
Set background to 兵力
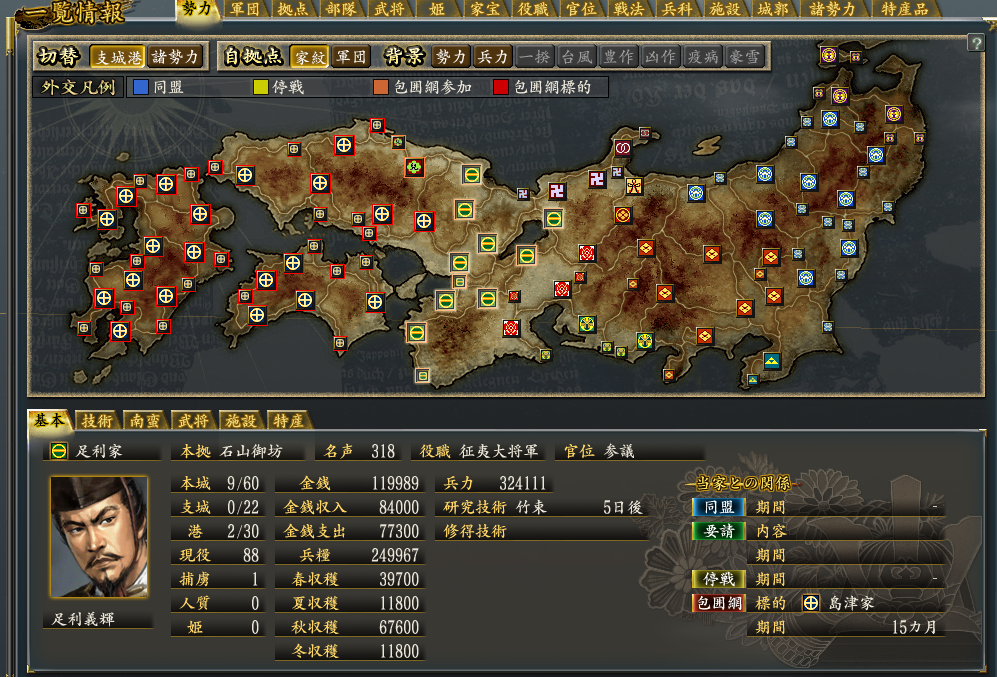click(x=493, y=57)
